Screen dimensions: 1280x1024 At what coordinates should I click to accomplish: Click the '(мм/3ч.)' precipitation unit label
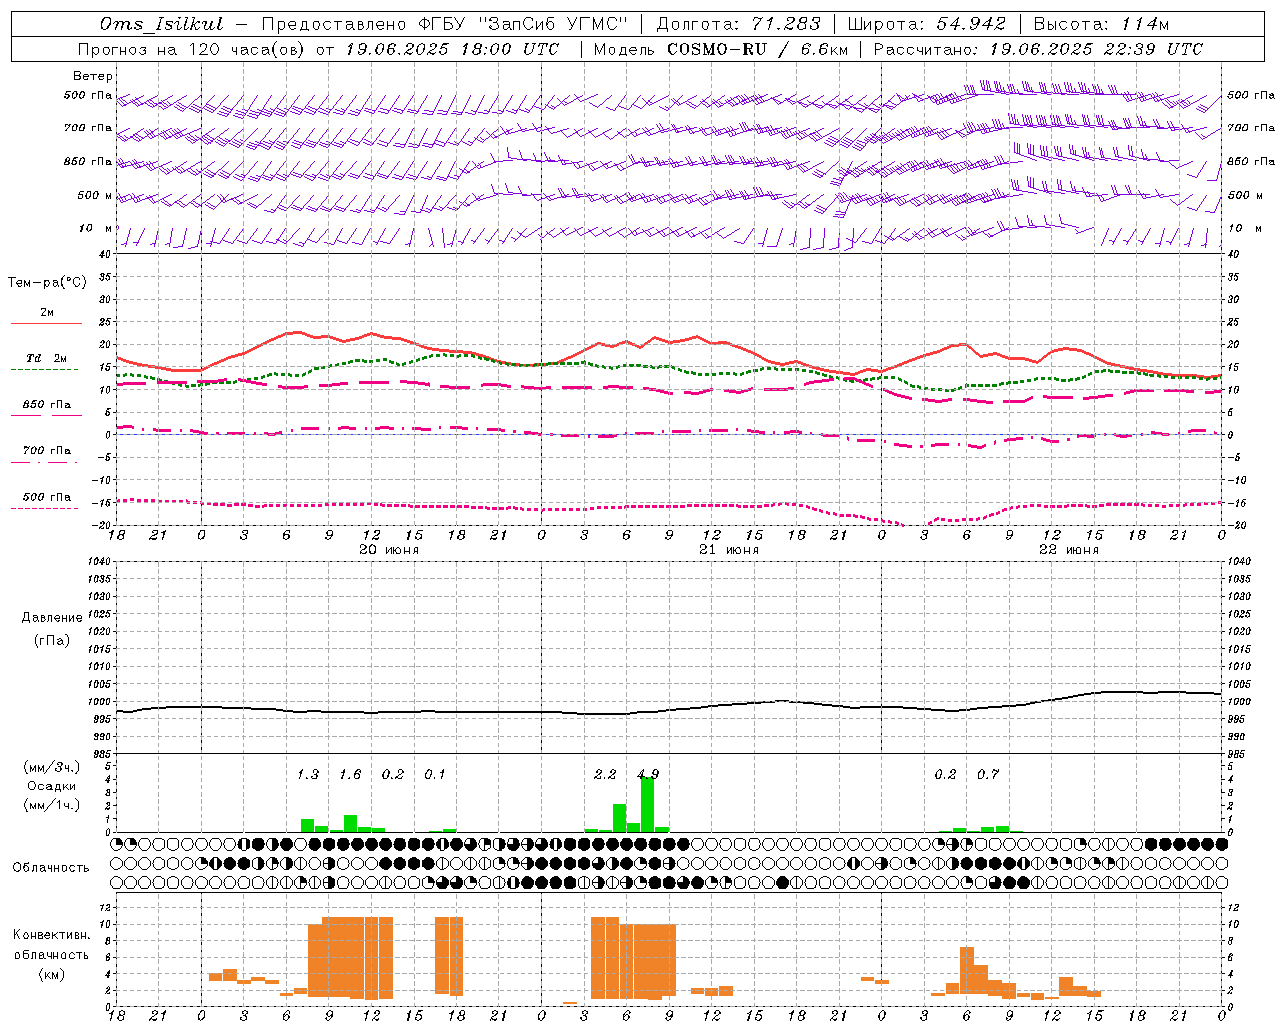click(52, 767)
